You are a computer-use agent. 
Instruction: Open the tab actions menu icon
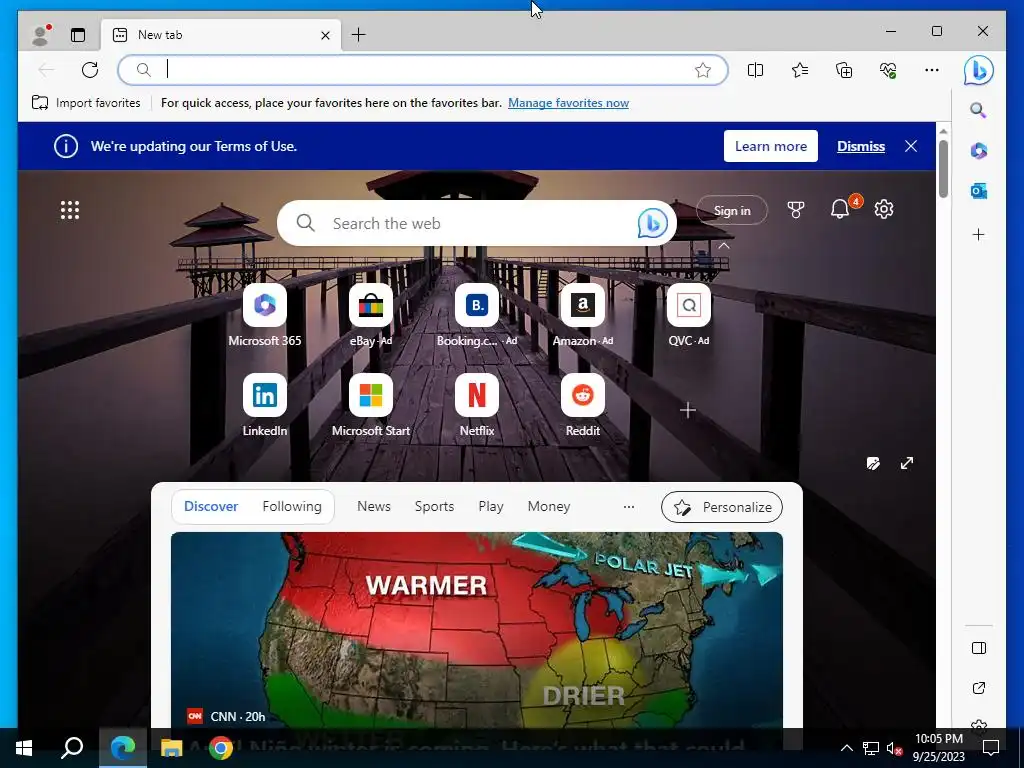[x=78, y=35]
